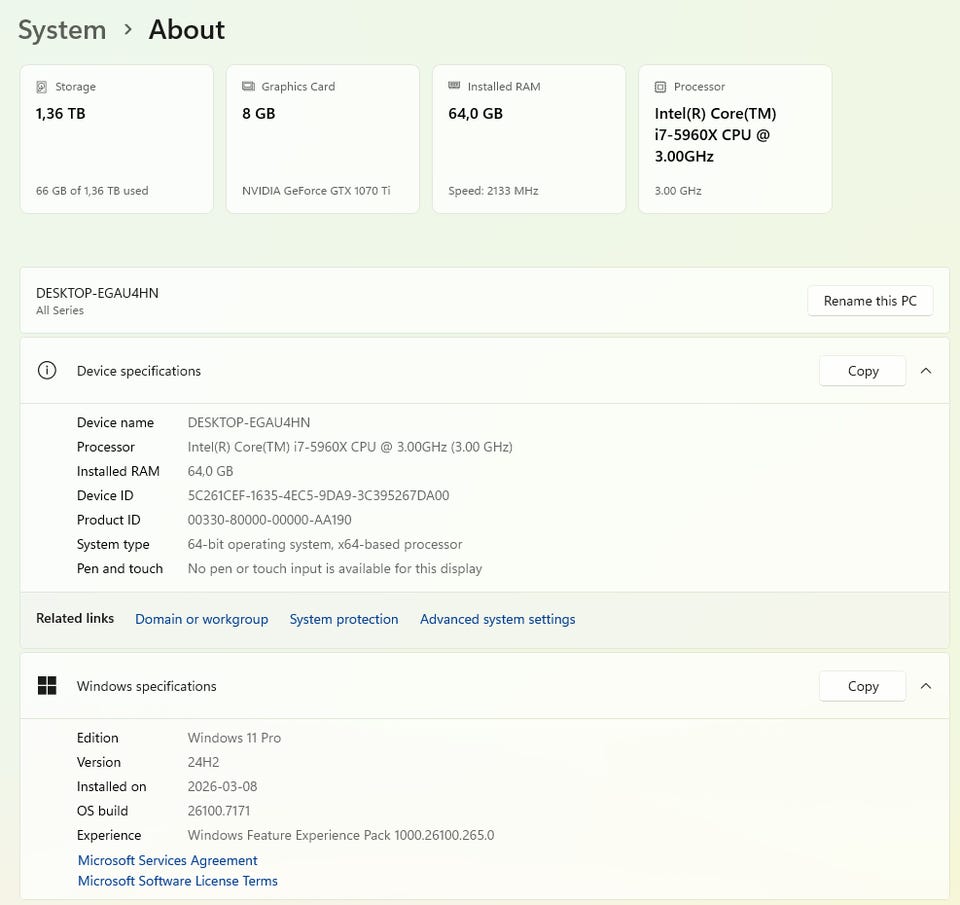Copy the Windows specifications
The height and width of the screenshot is (905, 960).
[x=862, y=686]
